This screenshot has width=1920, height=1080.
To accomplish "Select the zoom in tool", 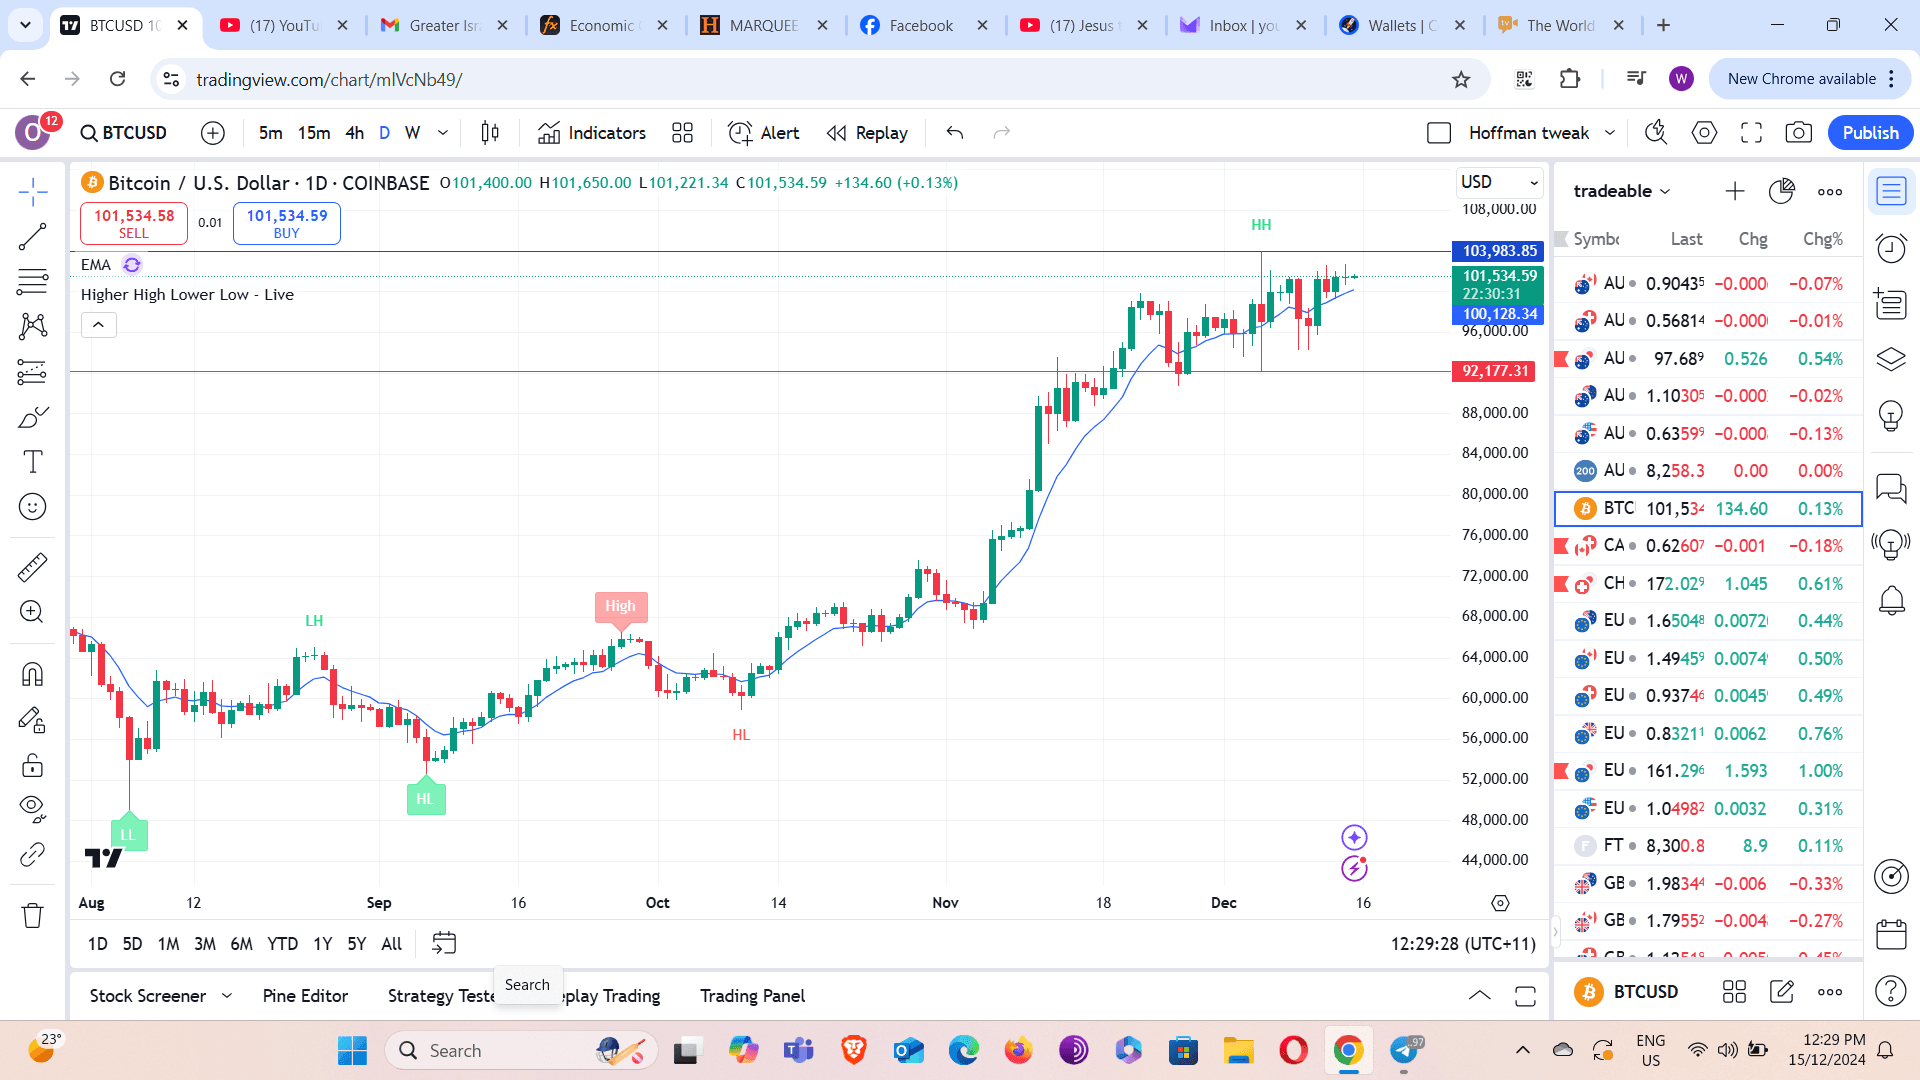I will (x=33, y=612).
